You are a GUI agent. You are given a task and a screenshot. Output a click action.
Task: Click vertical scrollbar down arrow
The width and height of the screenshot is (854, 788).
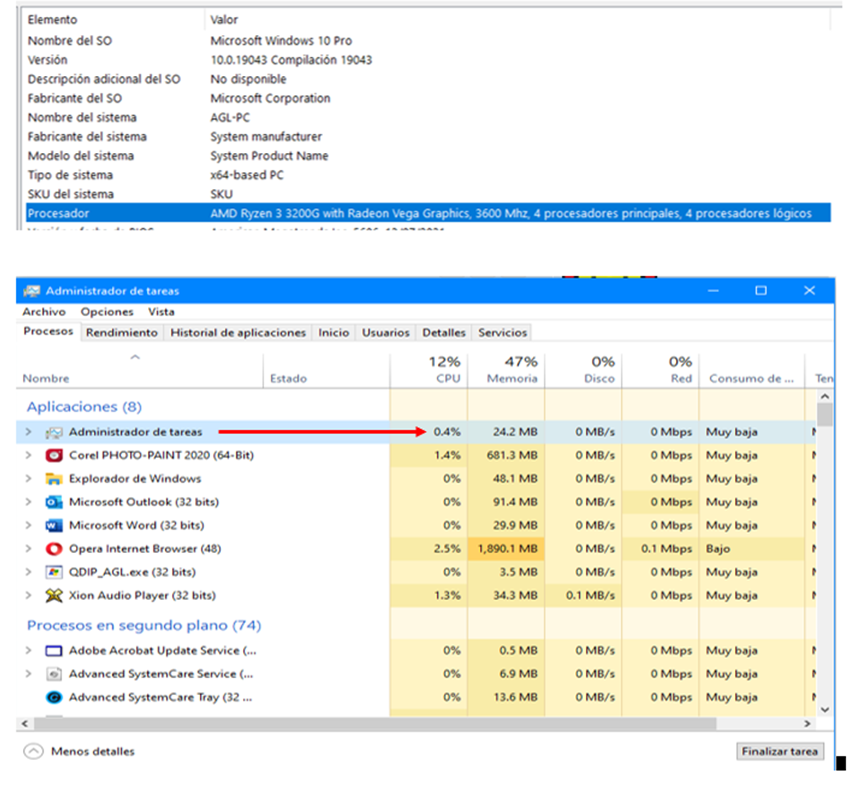click(825, 710)
